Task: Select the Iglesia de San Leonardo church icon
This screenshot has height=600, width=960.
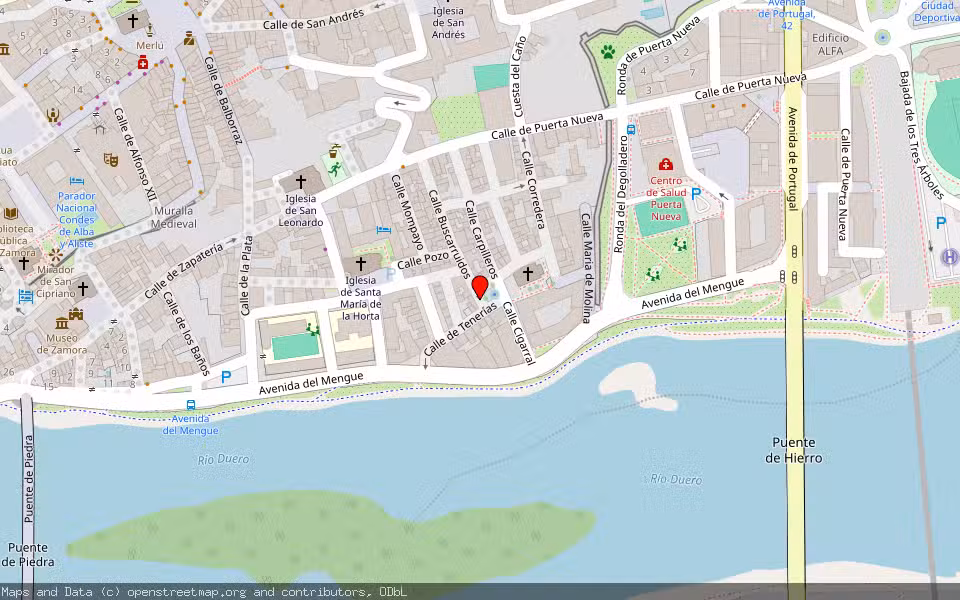Action: tap(301, 182)
